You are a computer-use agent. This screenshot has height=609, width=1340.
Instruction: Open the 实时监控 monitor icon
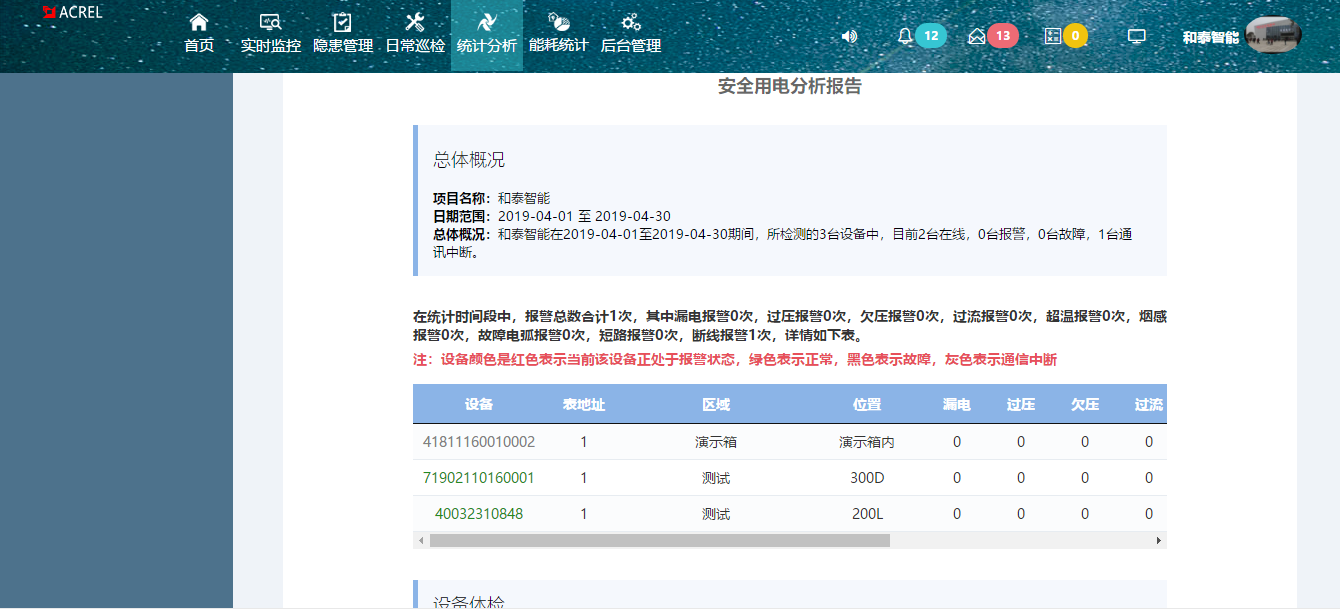pyautogui.click(x=270, y=22)
